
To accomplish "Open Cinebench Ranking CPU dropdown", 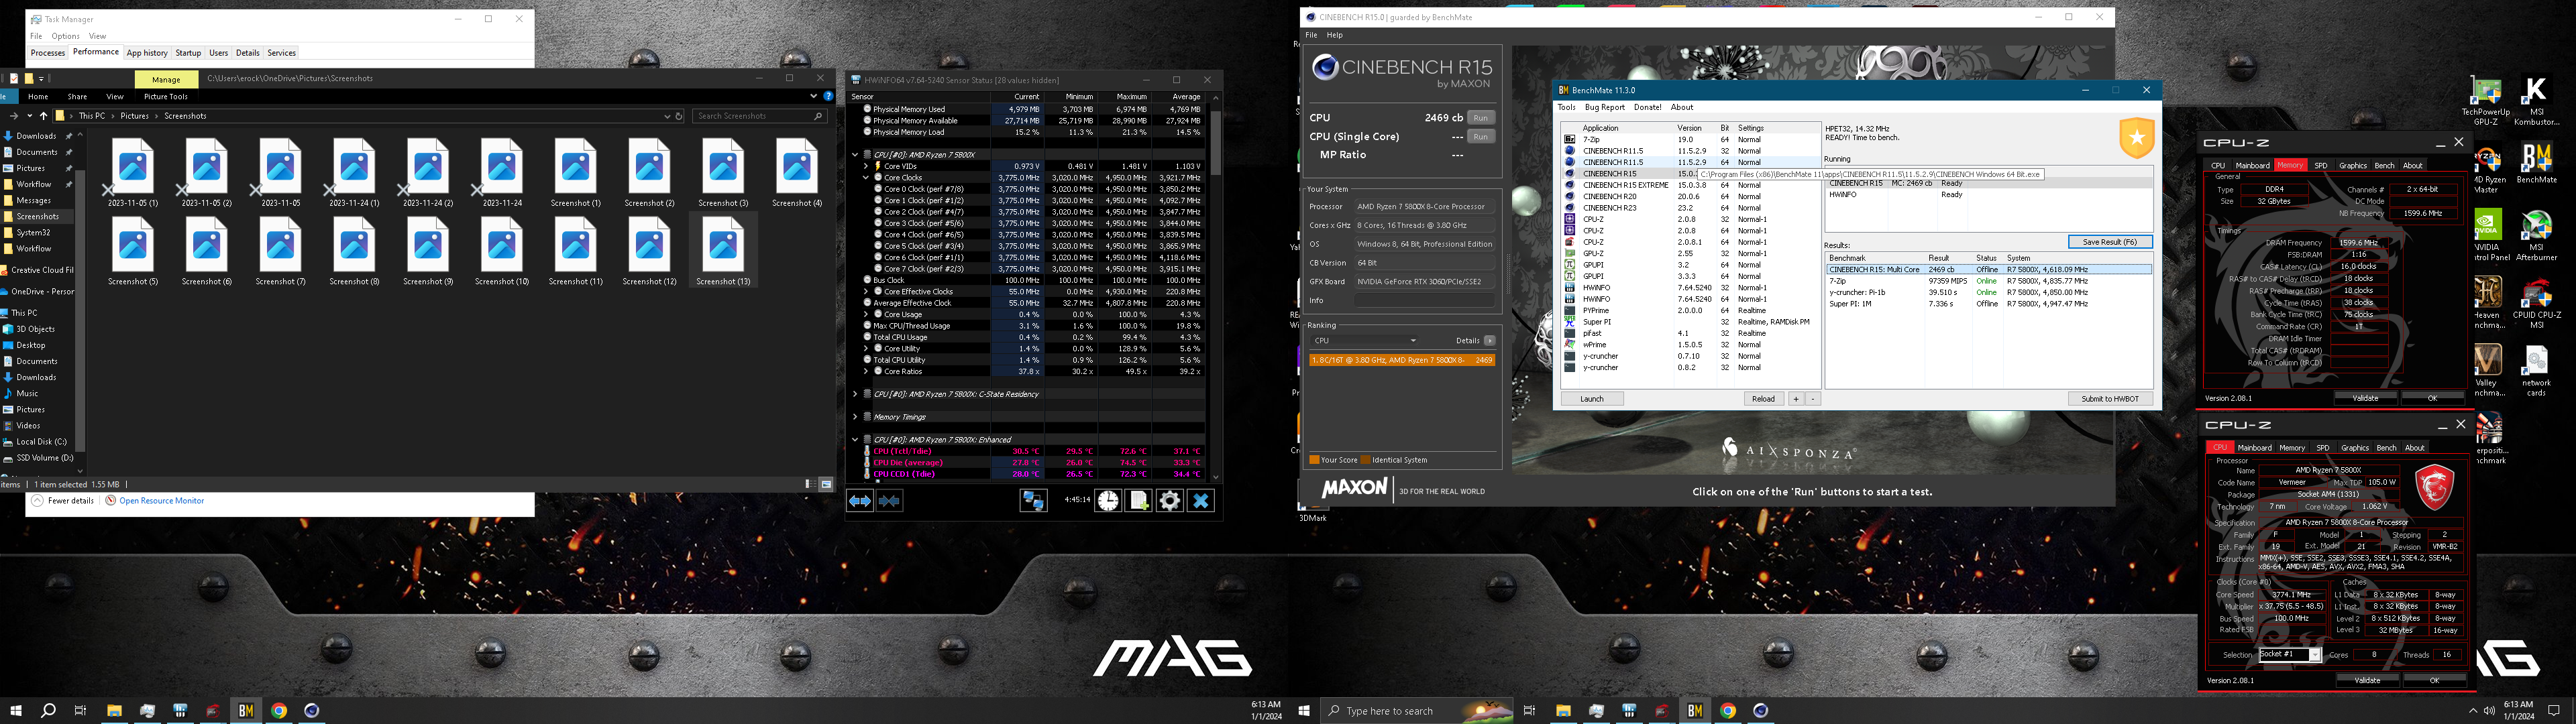I will pyautogui.click(x=1364, y=341).
